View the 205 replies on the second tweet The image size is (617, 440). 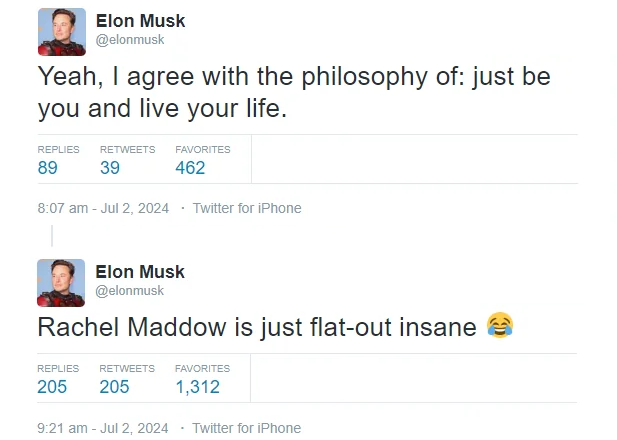pyautogui.click(x=52, y=387)
